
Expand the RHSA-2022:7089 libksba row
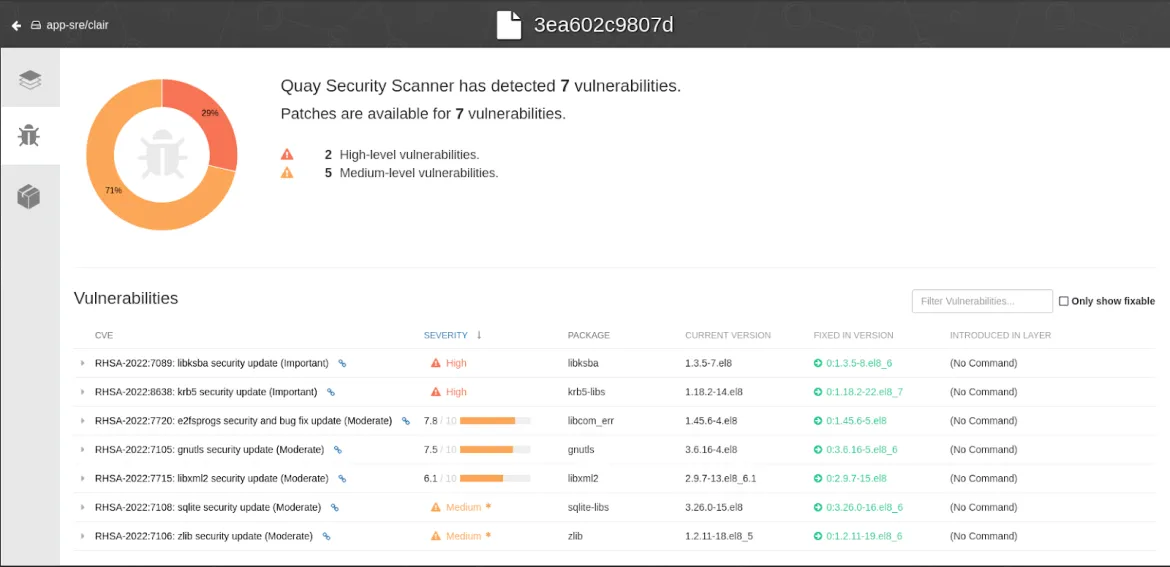(83, 364)
